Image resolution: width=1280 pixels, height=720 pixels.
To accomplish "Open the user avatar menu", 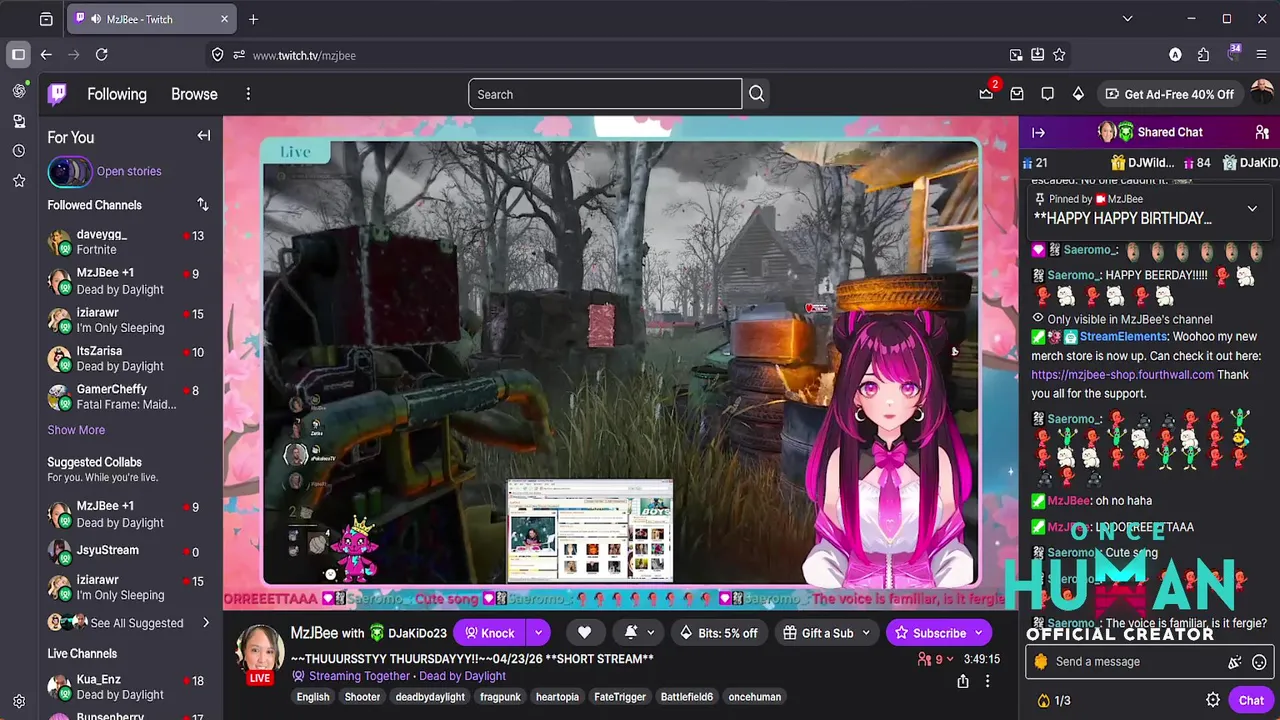I will coord(1262,94).
